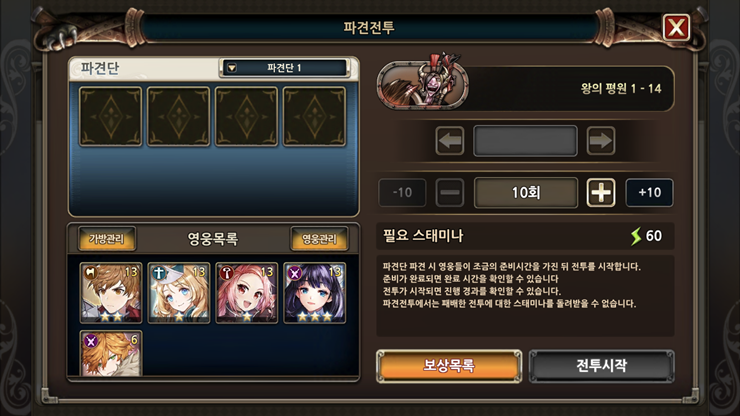
Task: Select the pink-haired hero portrait
Action: point(247,293)
